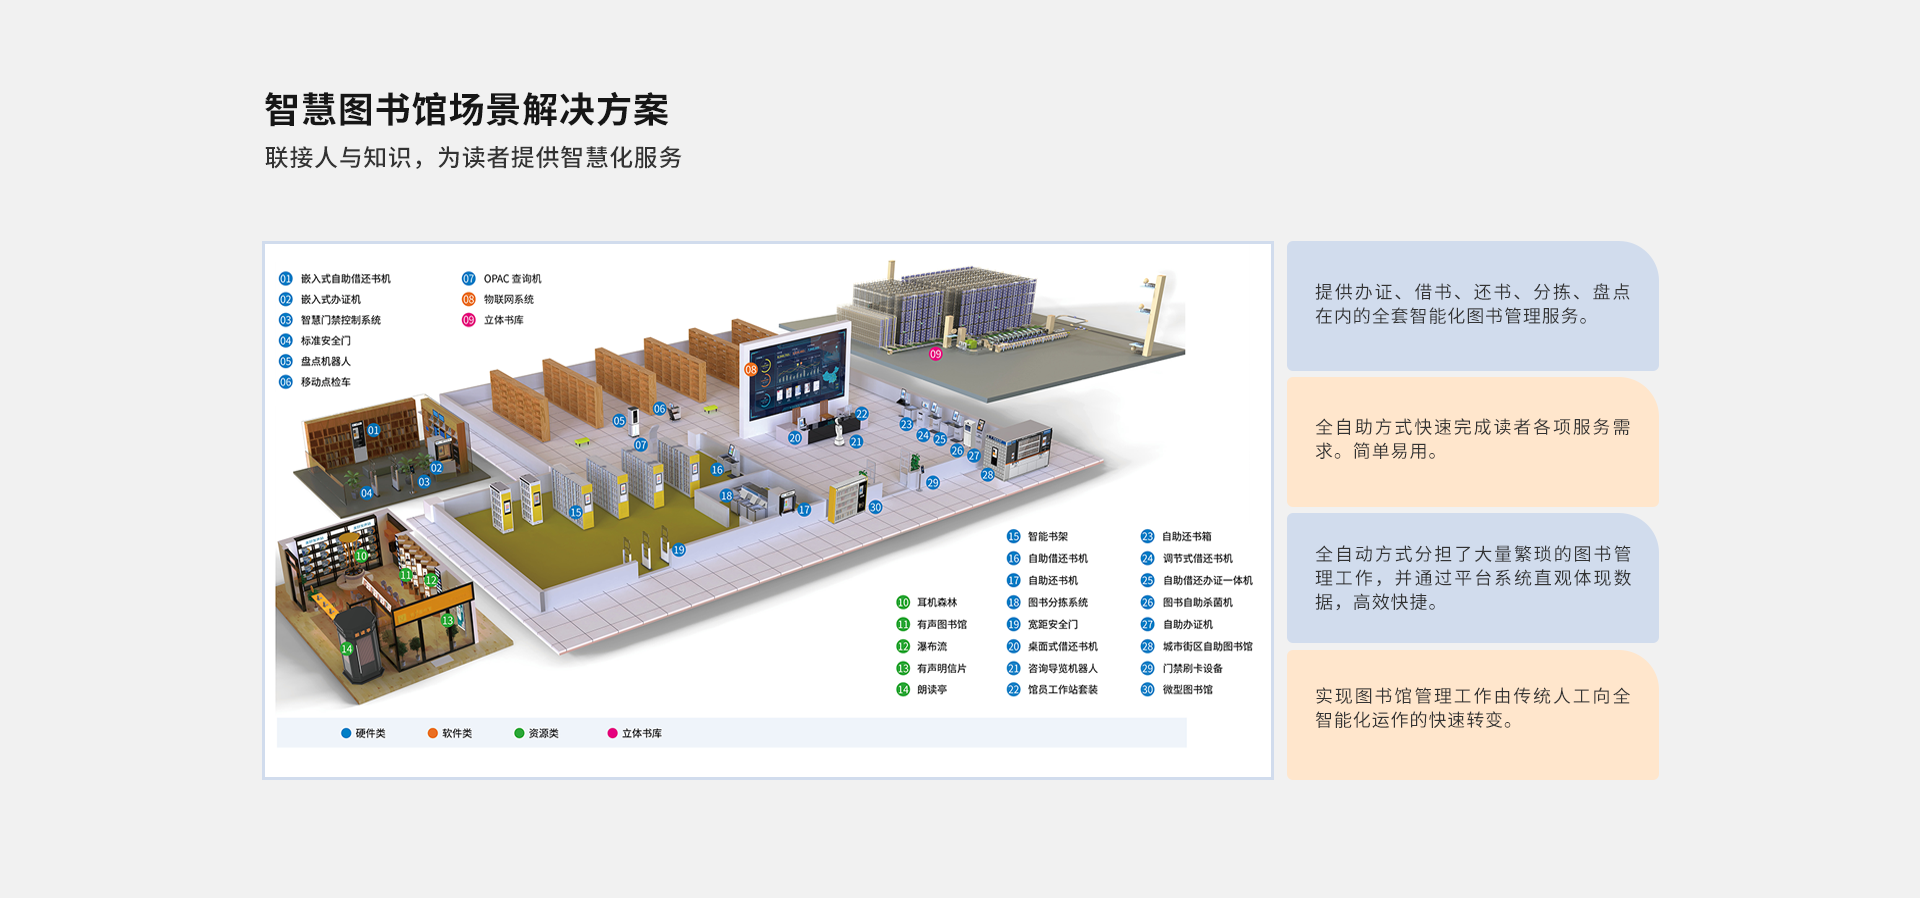The image size is (1920, 898).
Task: Click the '智慧图书馆场景解决方案' heading
Action: click(x=466, y=110)
